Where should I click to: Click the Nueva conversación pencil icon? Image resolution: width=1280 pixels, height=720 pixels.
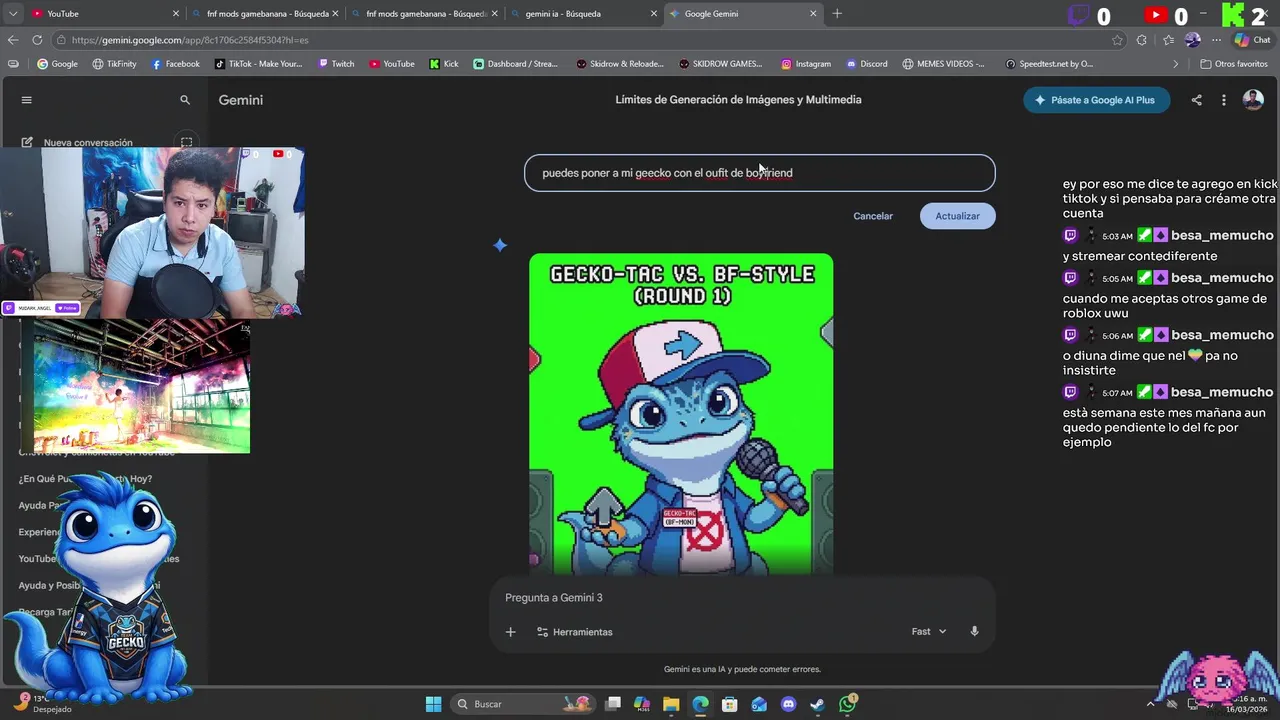[x=27, y=142]
